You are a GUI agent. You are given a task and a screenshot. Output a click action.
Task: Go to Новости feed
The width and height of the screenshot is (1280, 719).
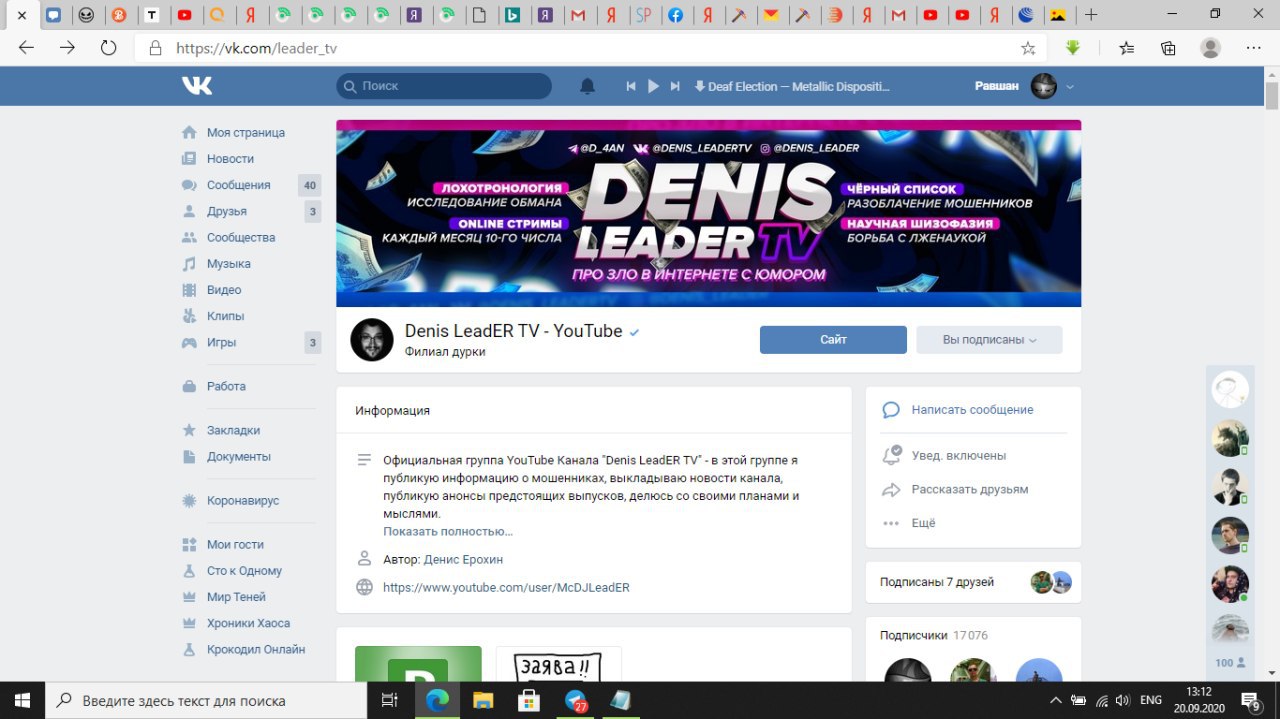(x=230, y=159)
